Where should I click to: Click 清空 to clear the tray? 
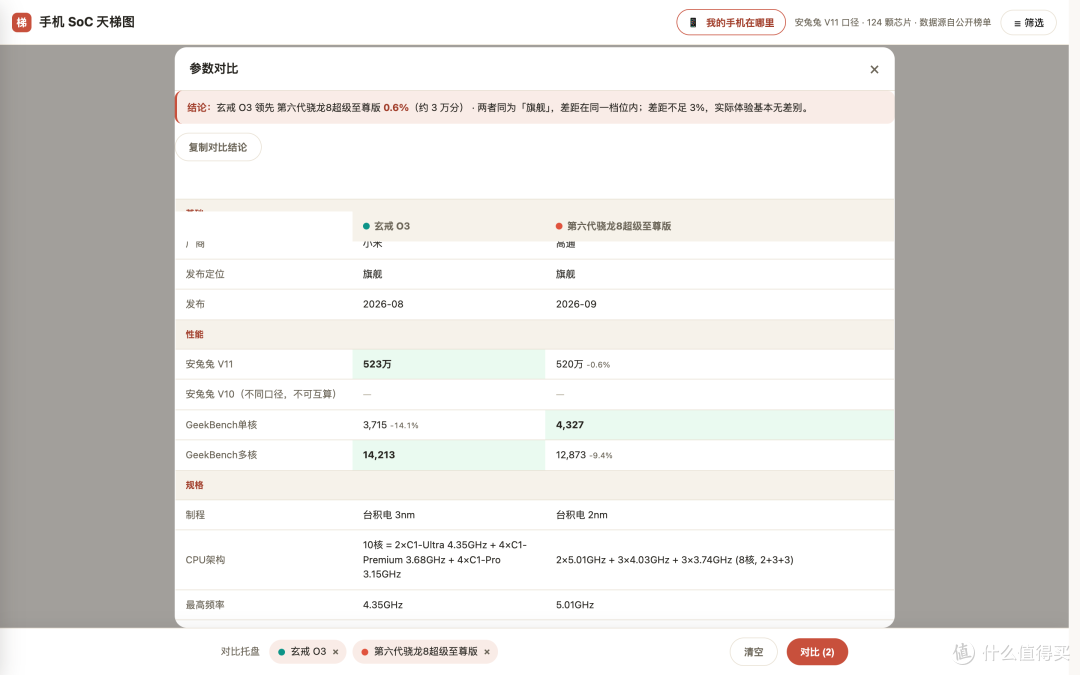tap(754, 652)
